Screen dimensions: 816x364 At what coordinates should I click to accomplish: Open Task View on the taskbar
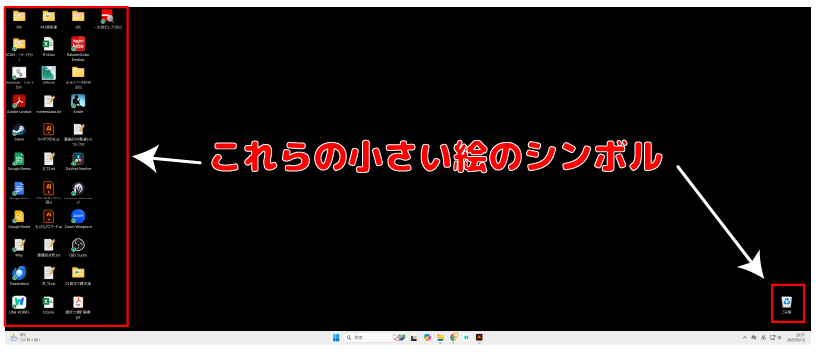coord(414,337)
